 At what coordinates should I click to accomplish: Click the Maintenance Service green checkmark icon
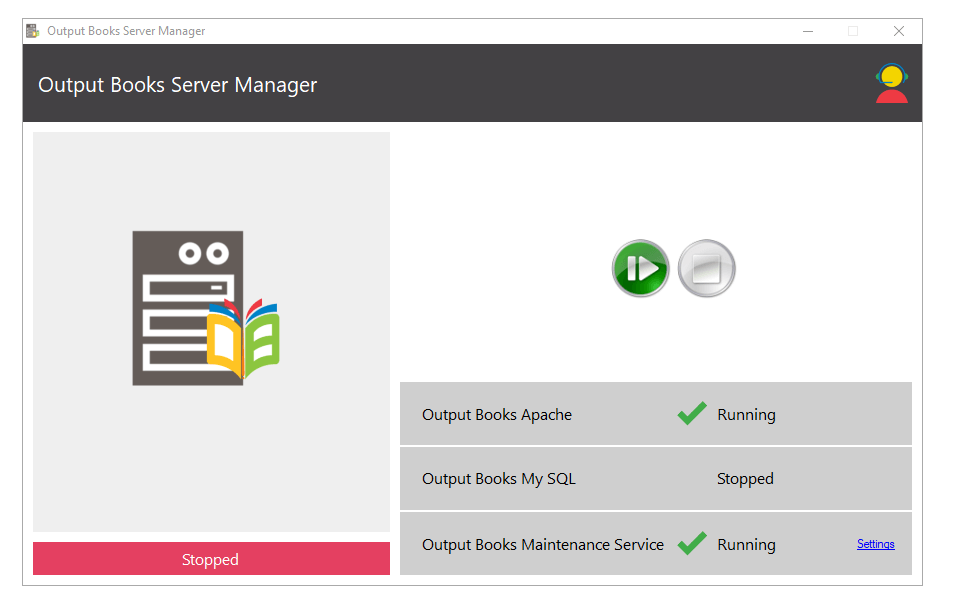pyautogui.click(x=692, y=544)
